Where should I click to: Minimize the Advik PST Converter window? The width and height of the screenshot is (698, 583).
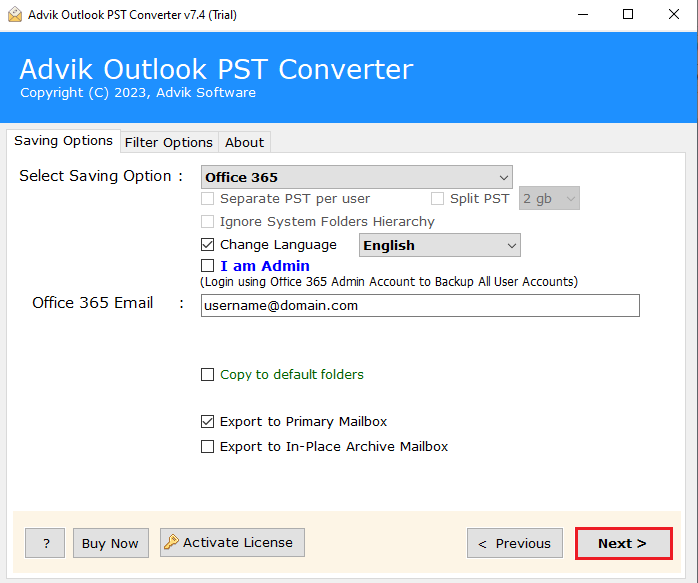pos(583,15)
